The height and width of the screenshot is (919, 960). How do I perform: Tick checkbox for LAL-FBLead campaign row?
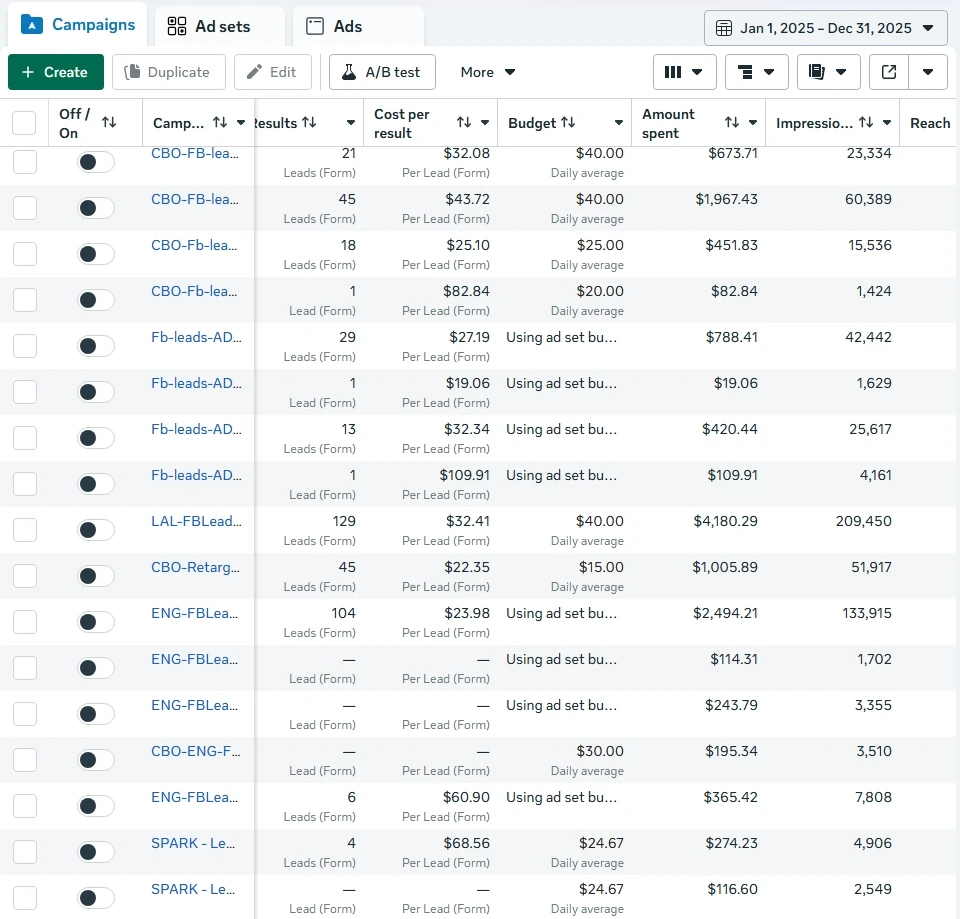coord(24,530)
